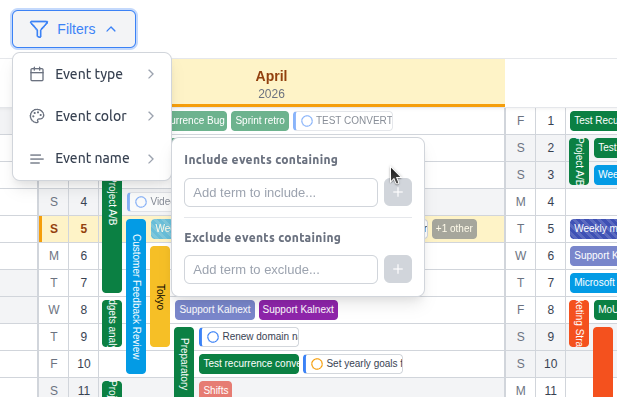Click the funnel icon in Filters button
Screen dimensions: 617x397
tap(39, 29)
